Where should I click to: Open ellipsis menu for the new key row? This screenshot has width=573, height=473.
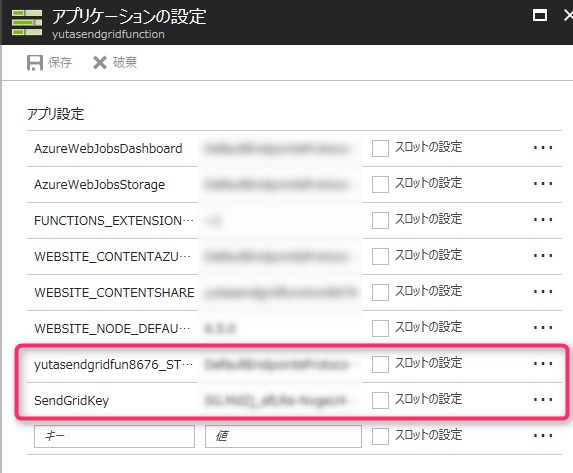pos(543,436)
